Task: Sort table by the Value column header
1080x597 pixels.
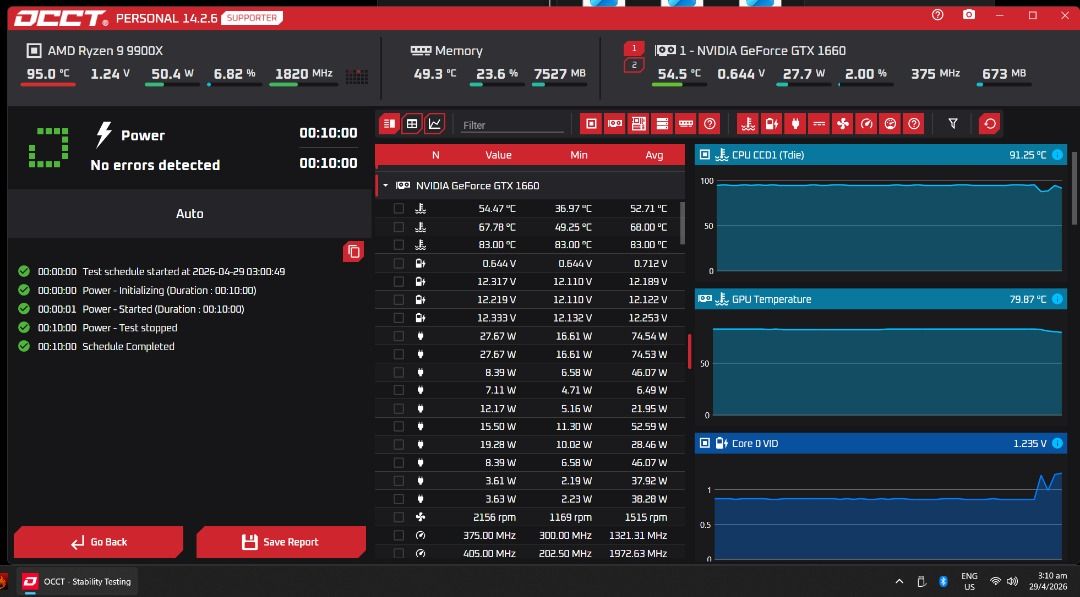Action: (498, 156)
